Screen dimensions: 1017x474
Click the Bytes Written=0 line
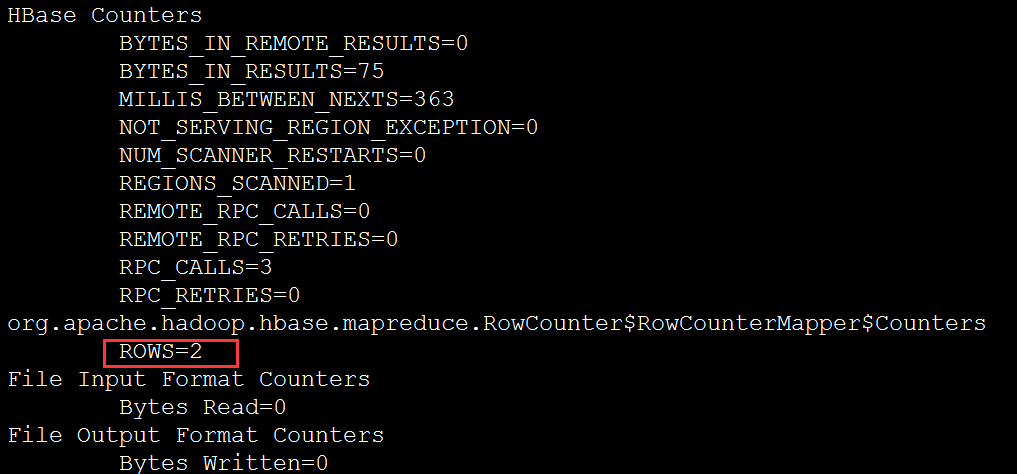[223, 463]
